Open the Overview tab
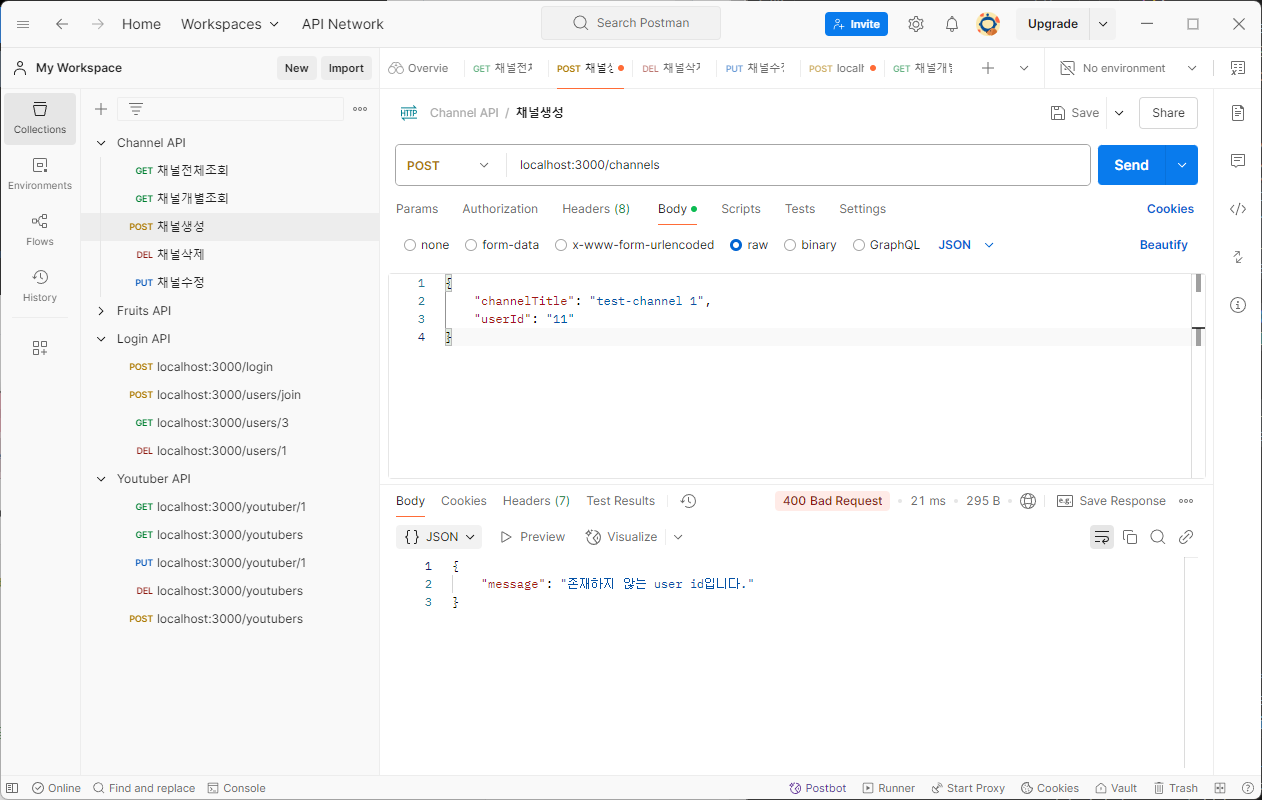Viewport: 1262px width, 800px height. [419, 68]
